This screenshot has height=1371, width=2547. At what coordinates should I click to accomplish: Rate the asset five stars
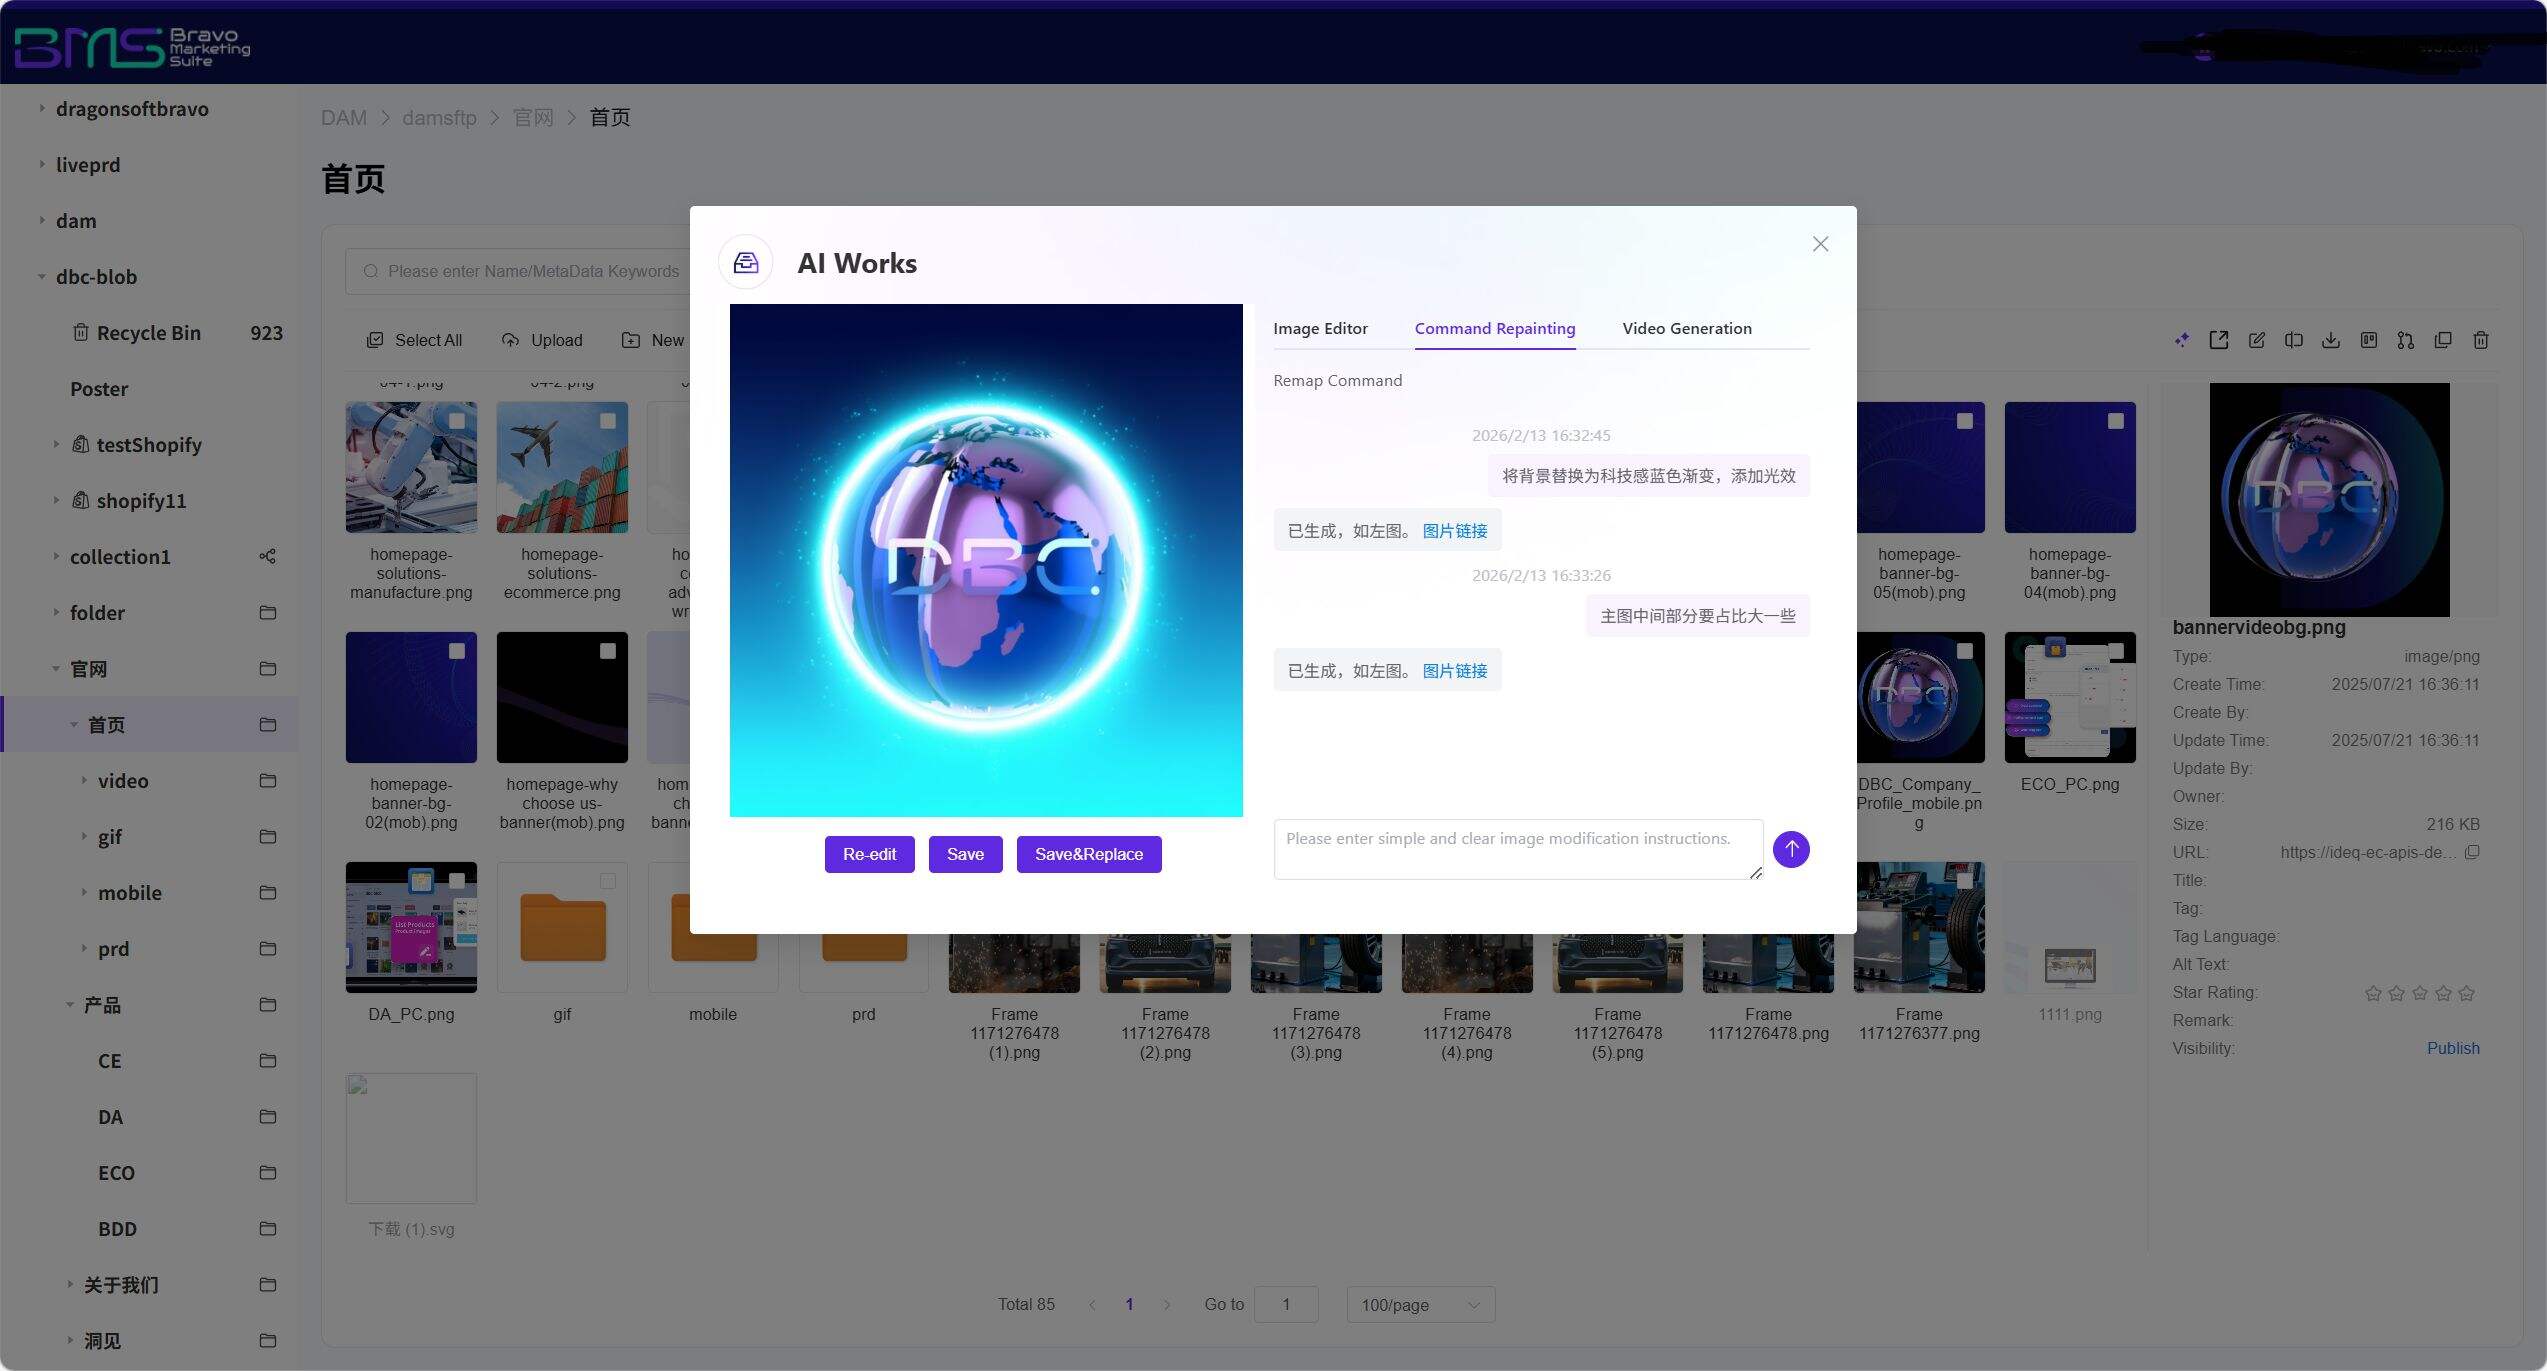2466,993
